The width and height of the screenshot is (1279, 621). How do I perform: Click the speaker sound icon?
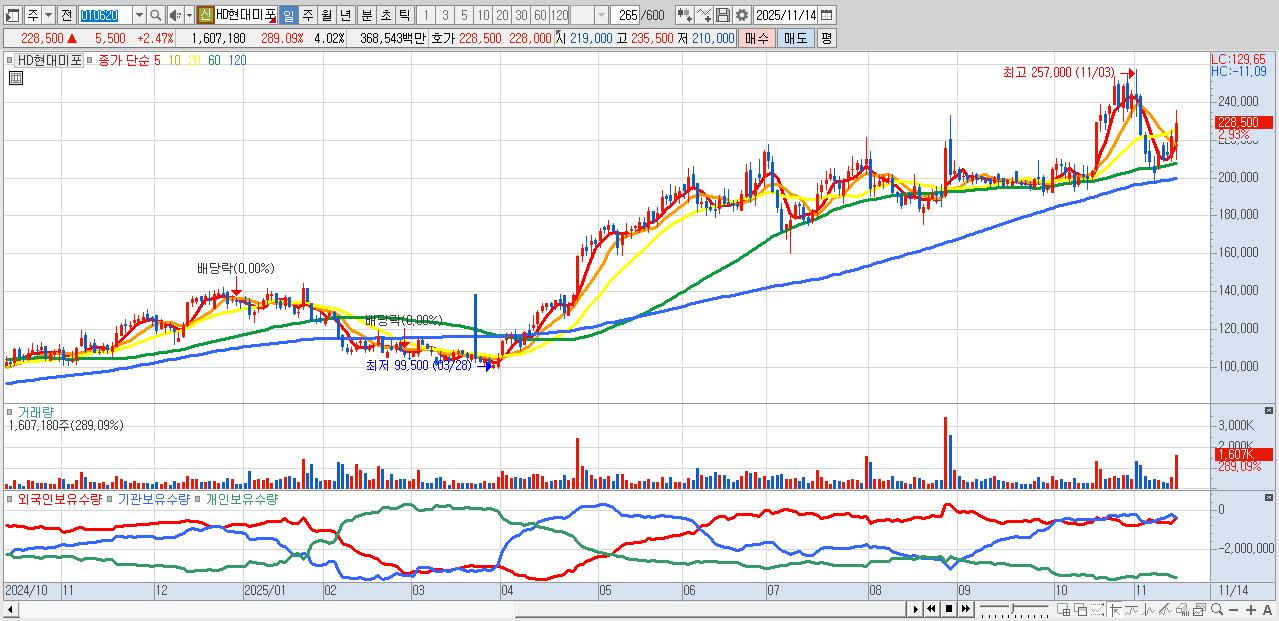(174, 15)
